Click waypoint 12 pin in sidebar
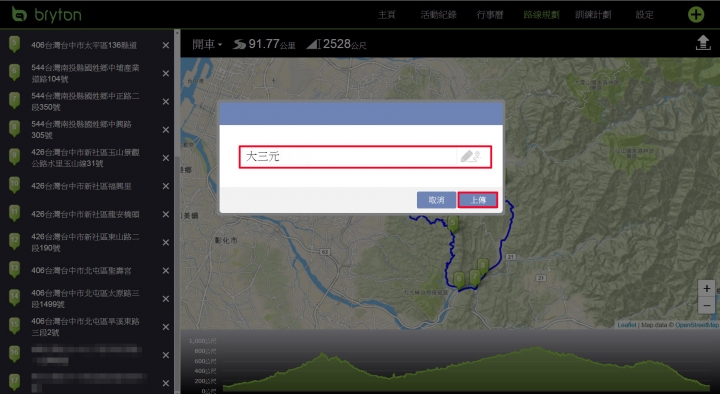 click(x=14, y=242)
